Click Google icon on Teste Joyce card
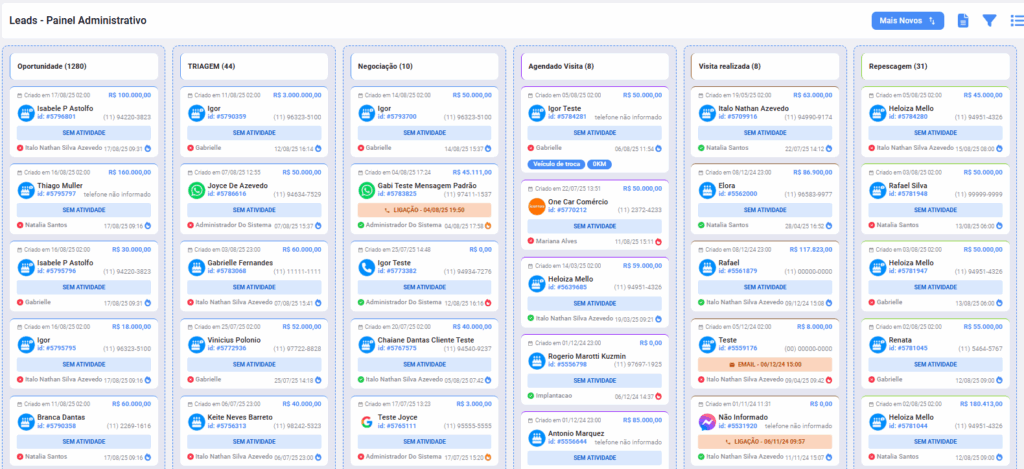1024x469 pixels. (367, 421)
